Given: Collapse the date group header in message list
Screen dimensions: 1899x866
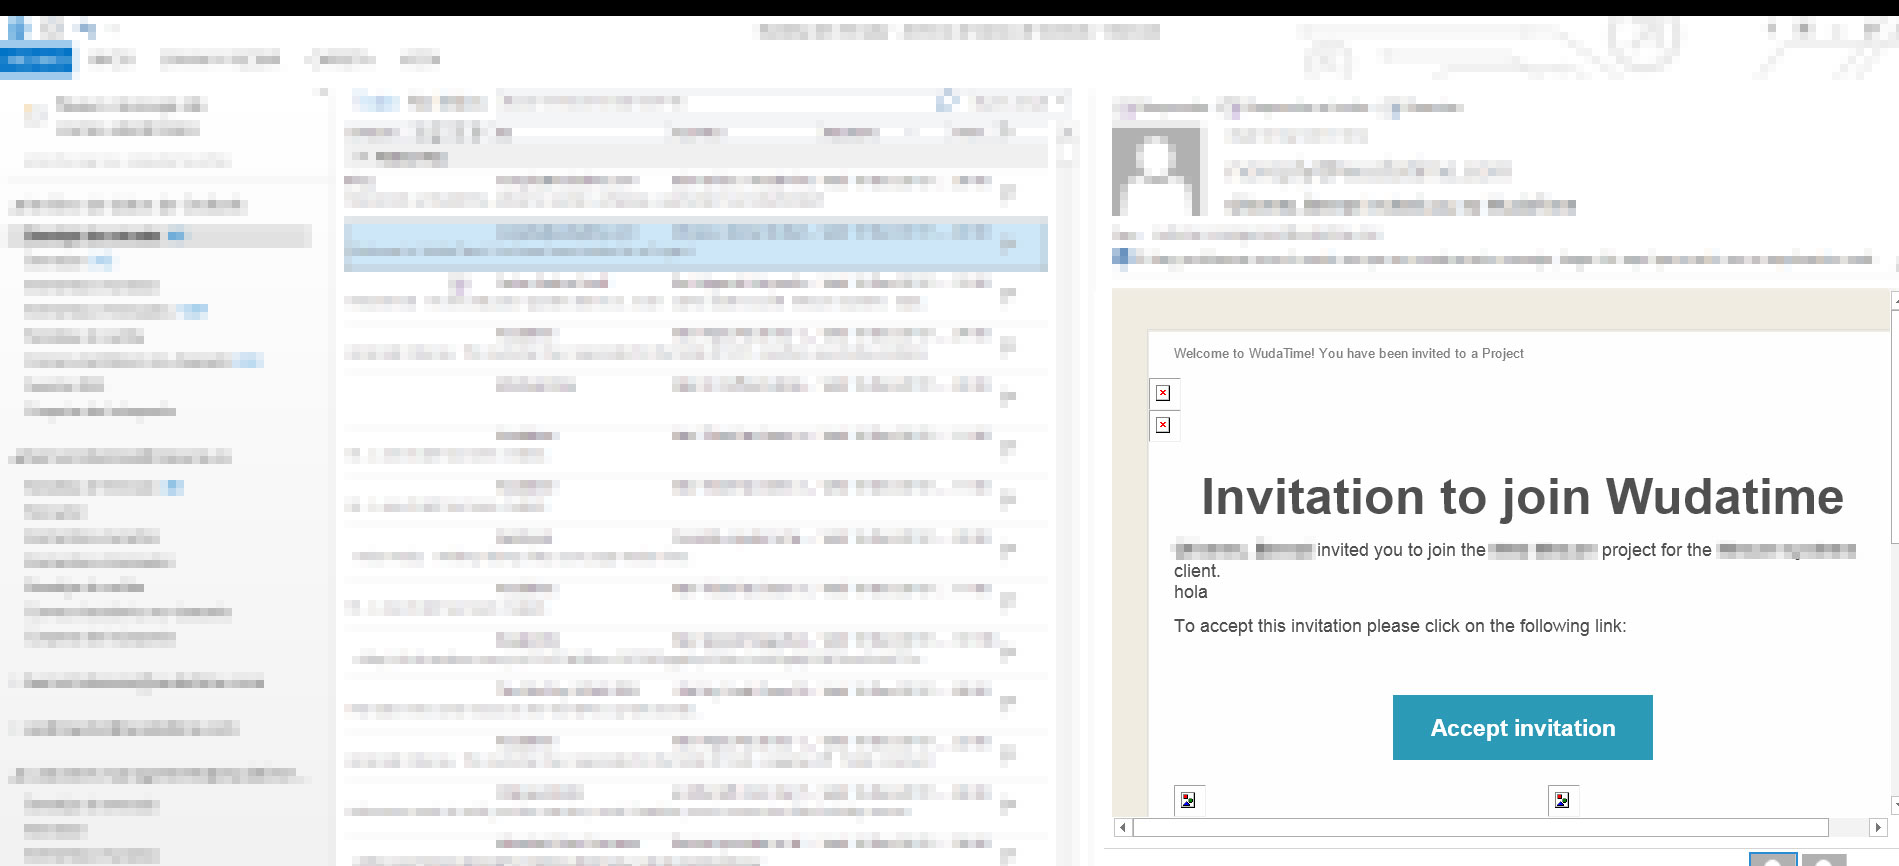Looking at the screenshot, I should click(x=362, y=157).
